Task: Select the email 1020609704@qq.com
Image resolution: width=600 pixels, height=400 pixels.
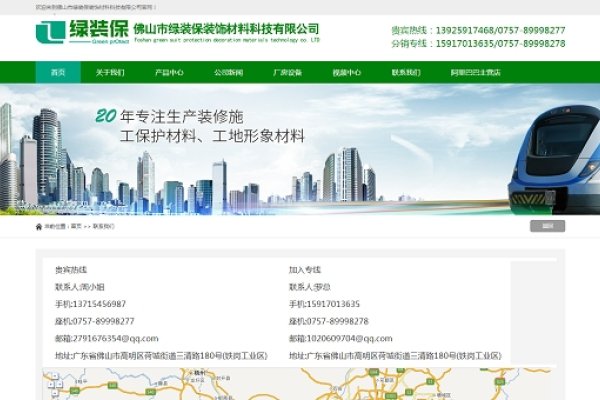Action: click(x=349, y=338)
